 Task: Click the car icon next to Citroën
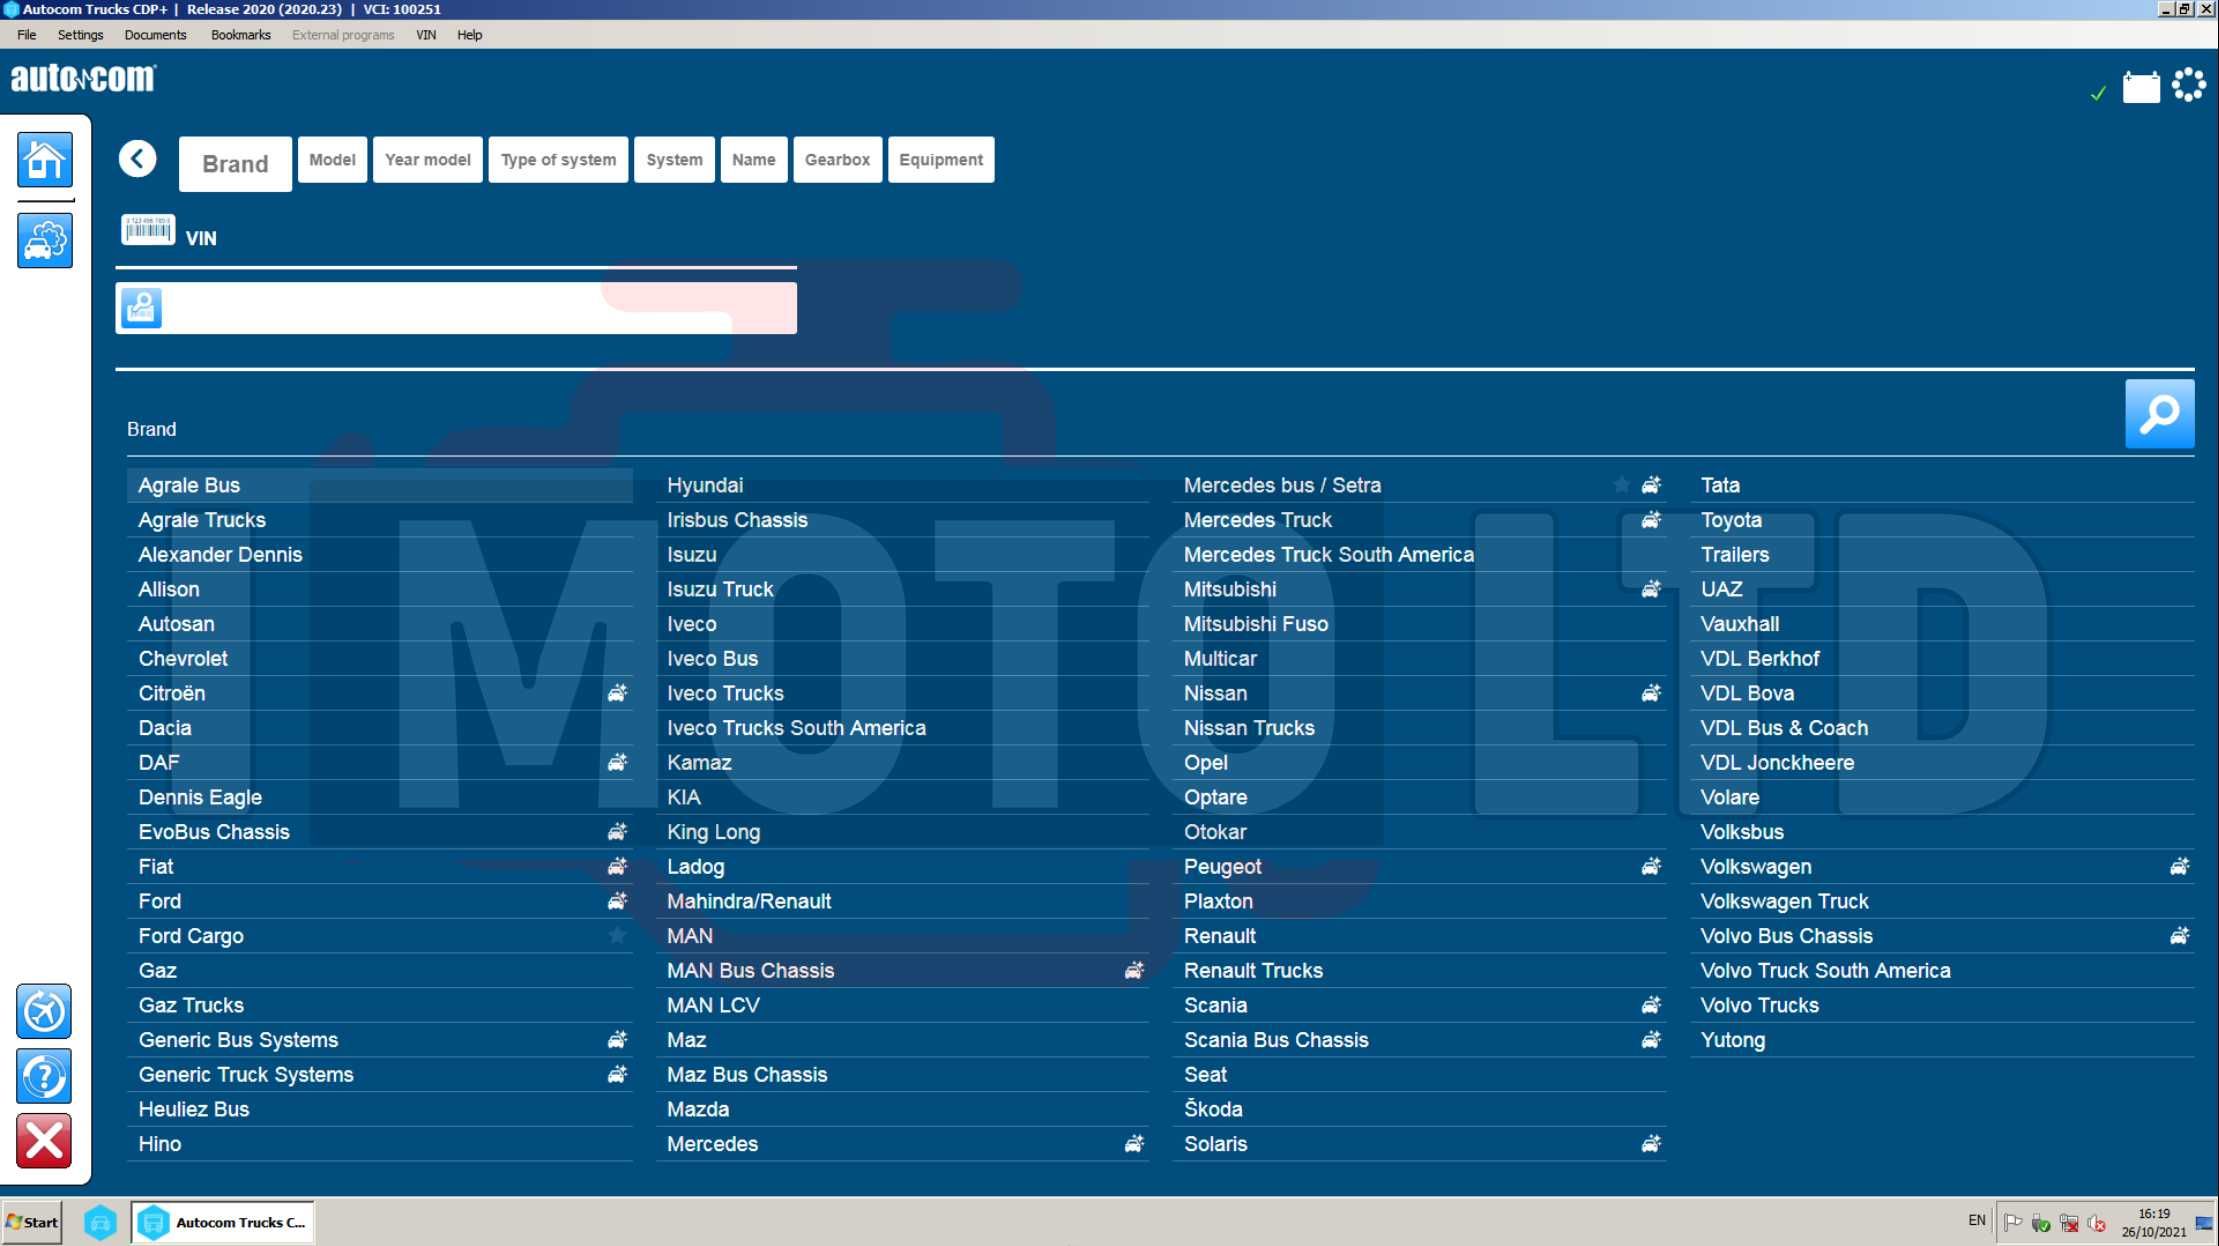click(618, 693)
